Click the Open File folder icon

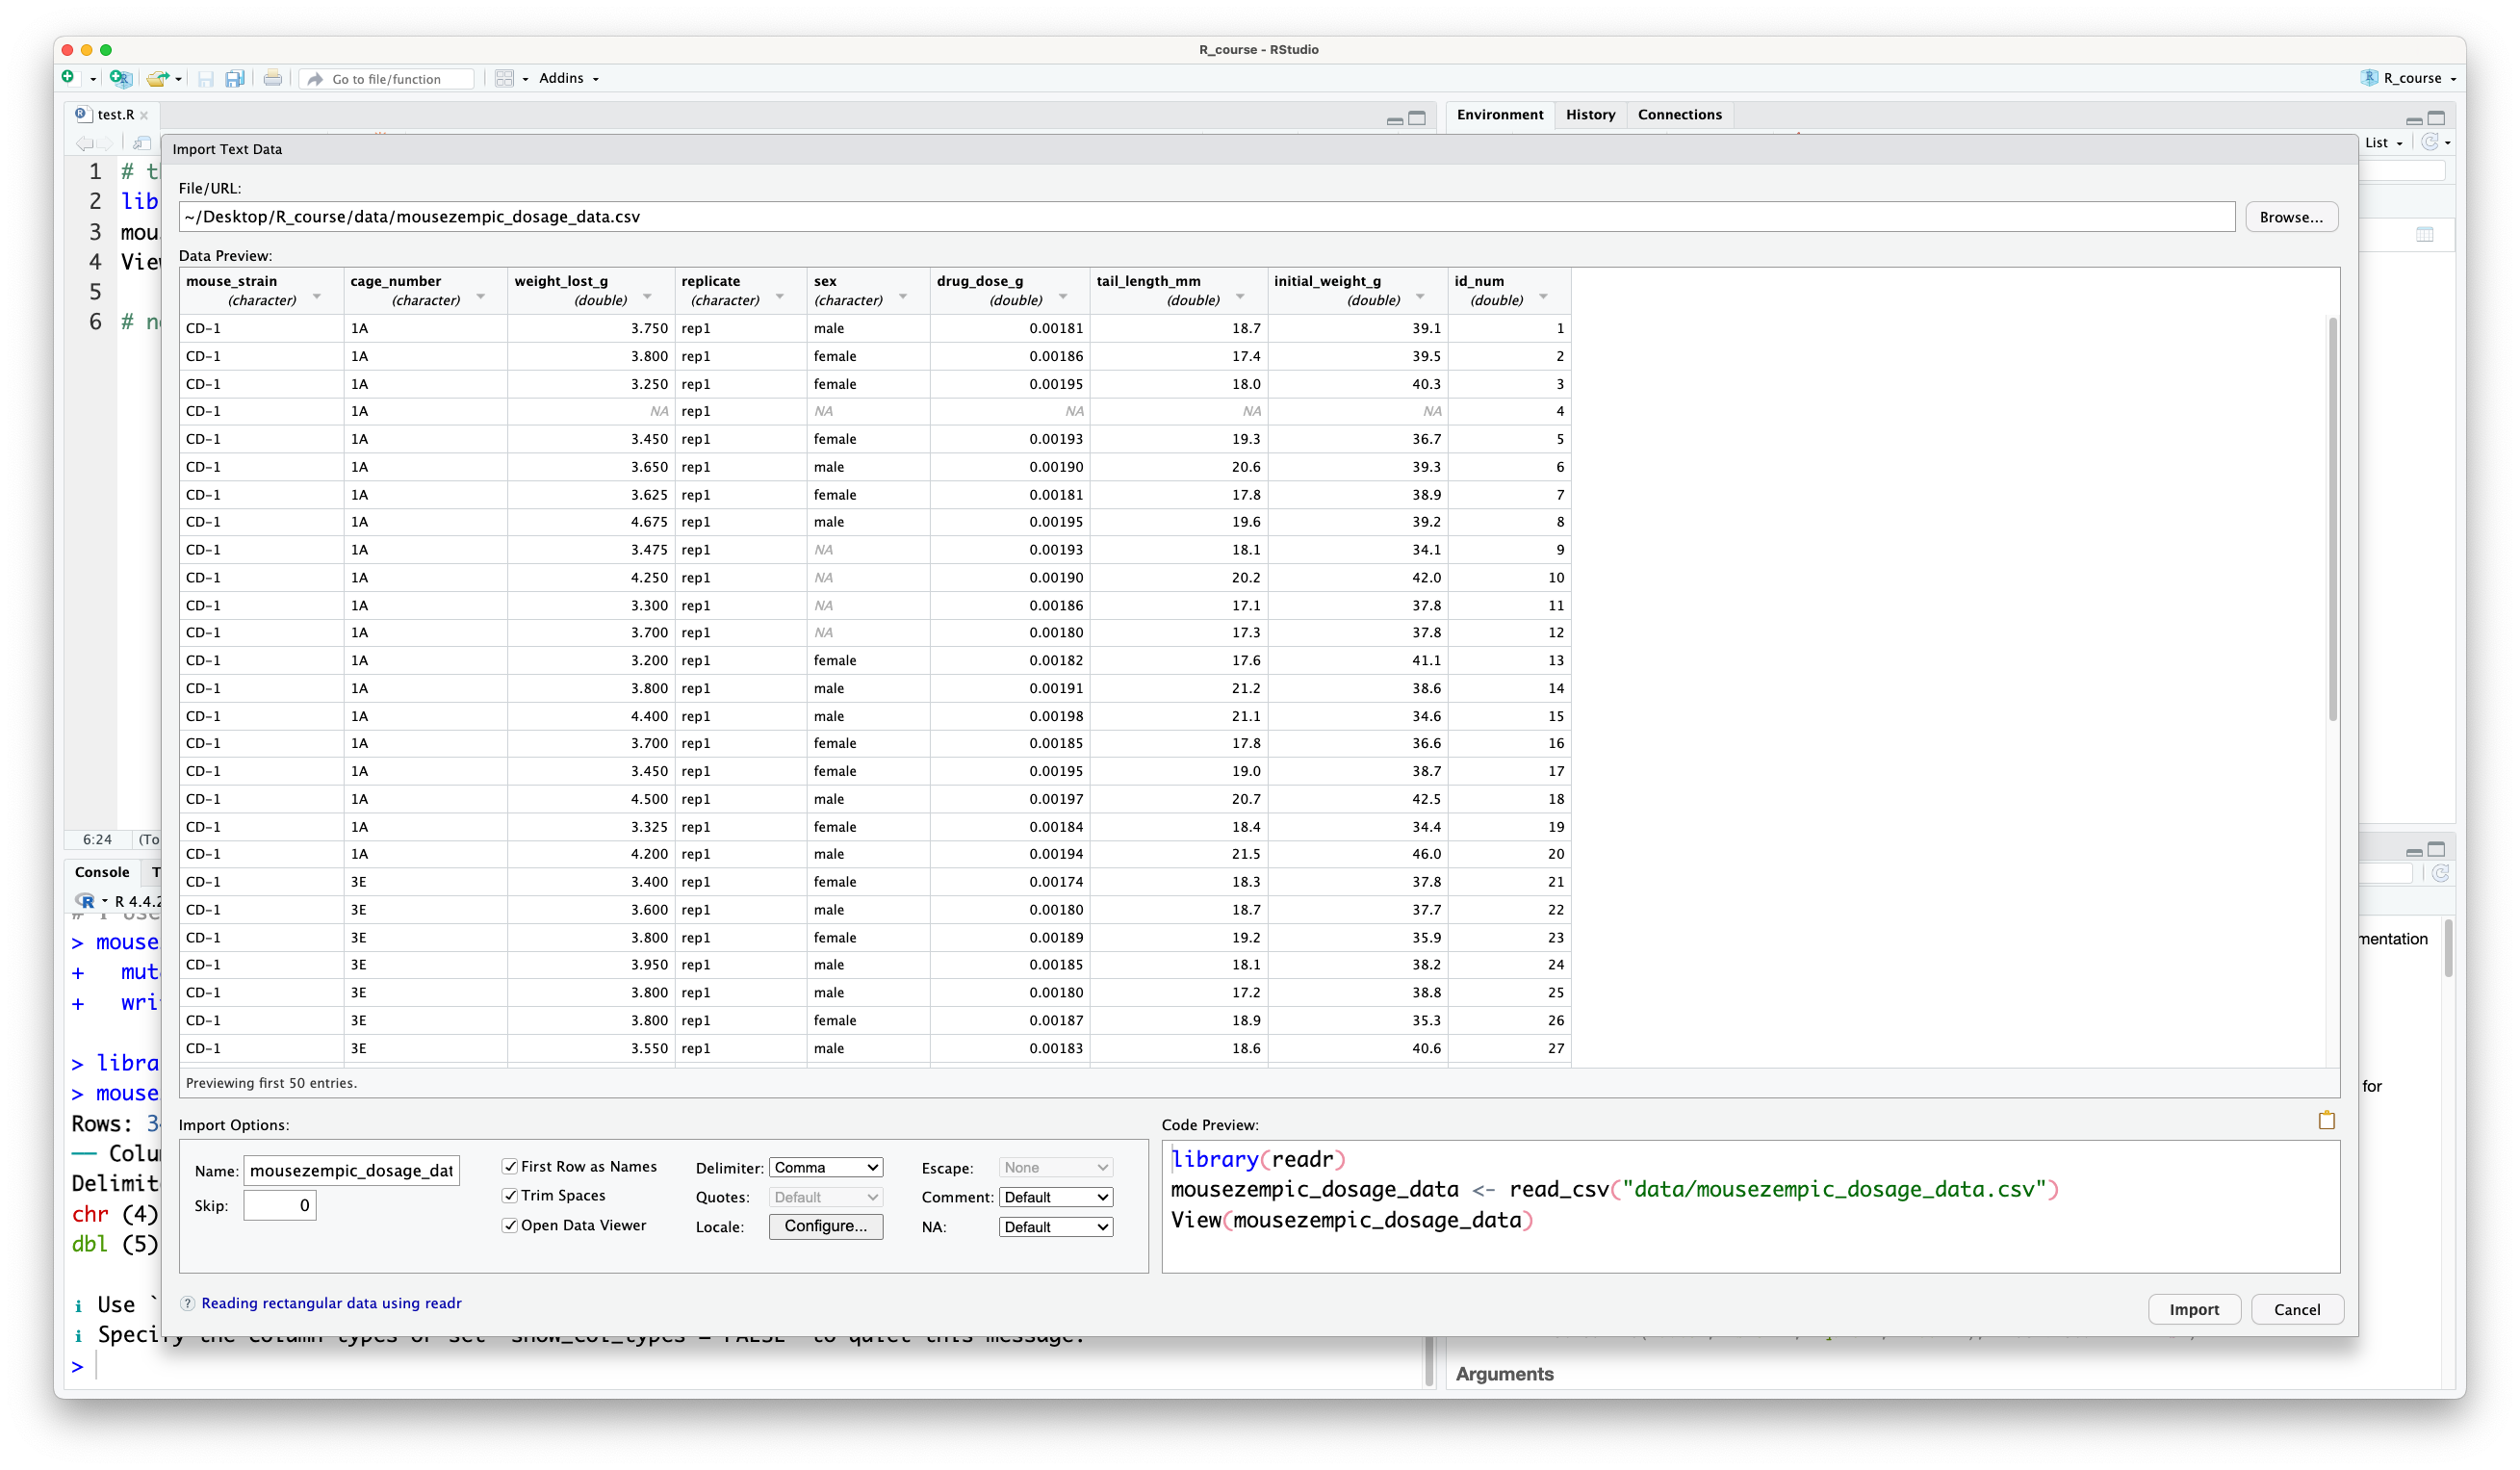[x=157, y=78]
